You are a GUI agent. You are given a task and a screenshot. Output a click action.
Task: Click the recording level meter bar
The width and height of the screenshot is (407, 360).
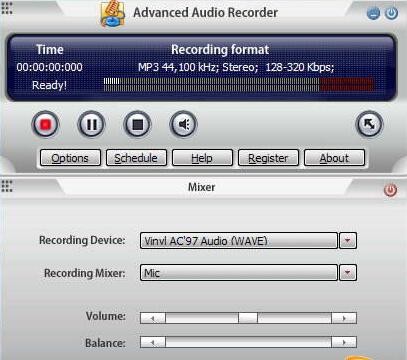[238, 85]
